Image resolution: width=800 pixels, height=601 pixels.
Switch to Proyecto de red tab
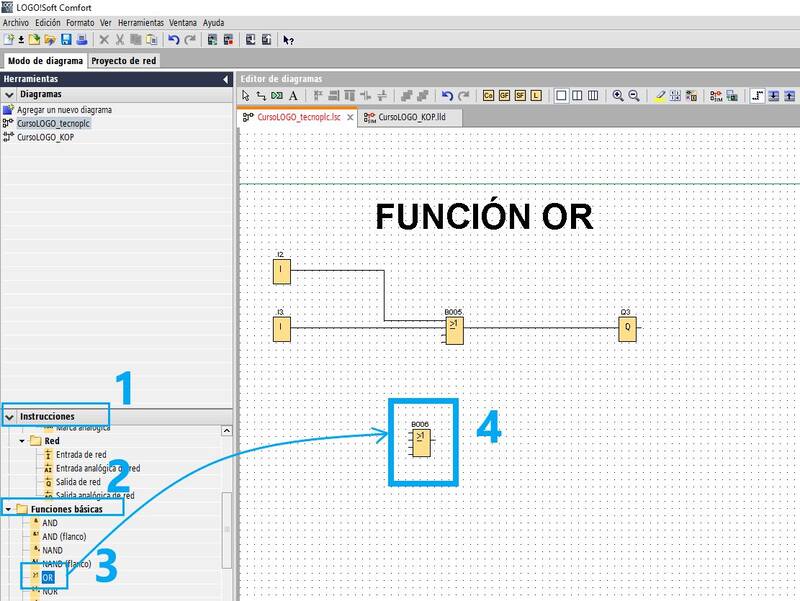[x=123, y=60]
